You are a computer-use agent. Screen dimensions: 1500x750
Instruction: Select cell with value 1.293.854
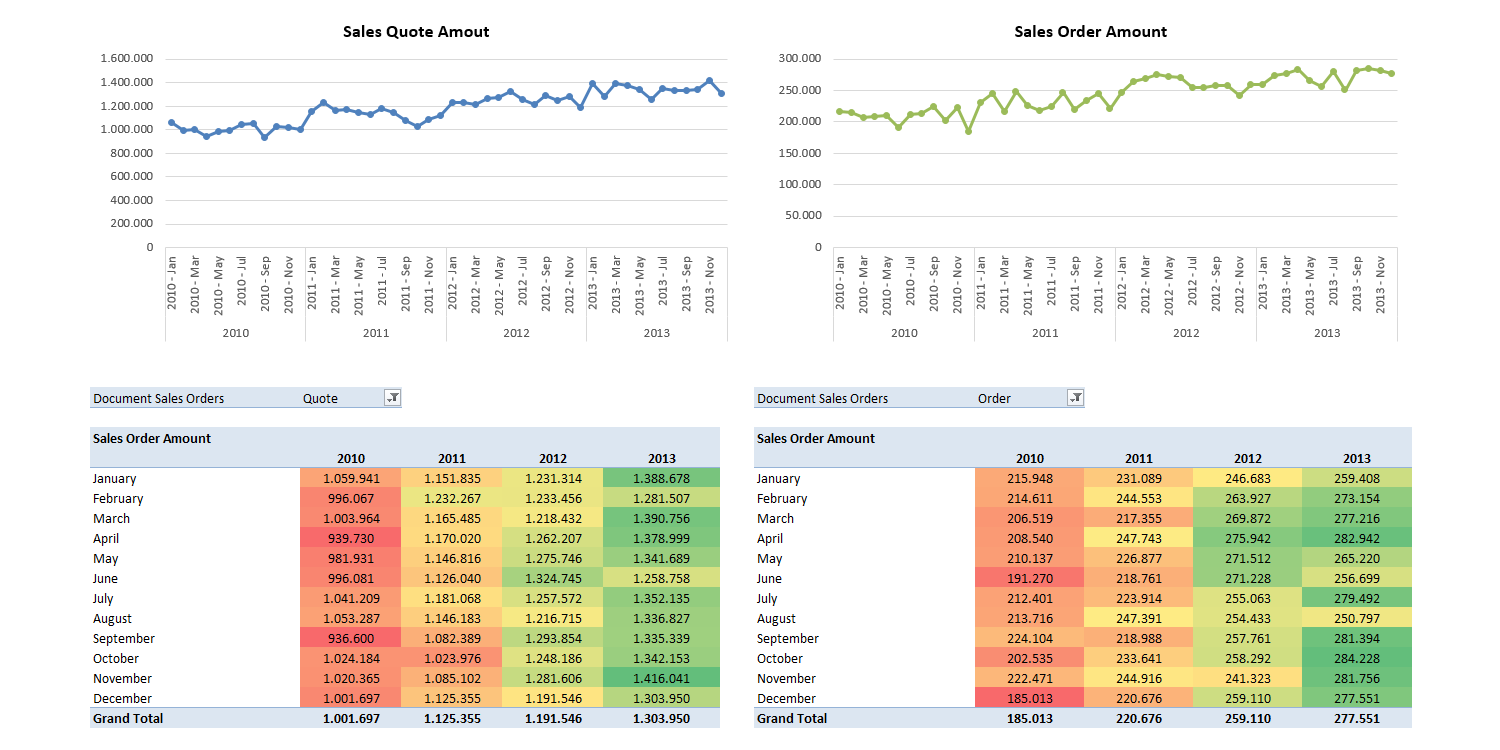click(x=553, y=638)
